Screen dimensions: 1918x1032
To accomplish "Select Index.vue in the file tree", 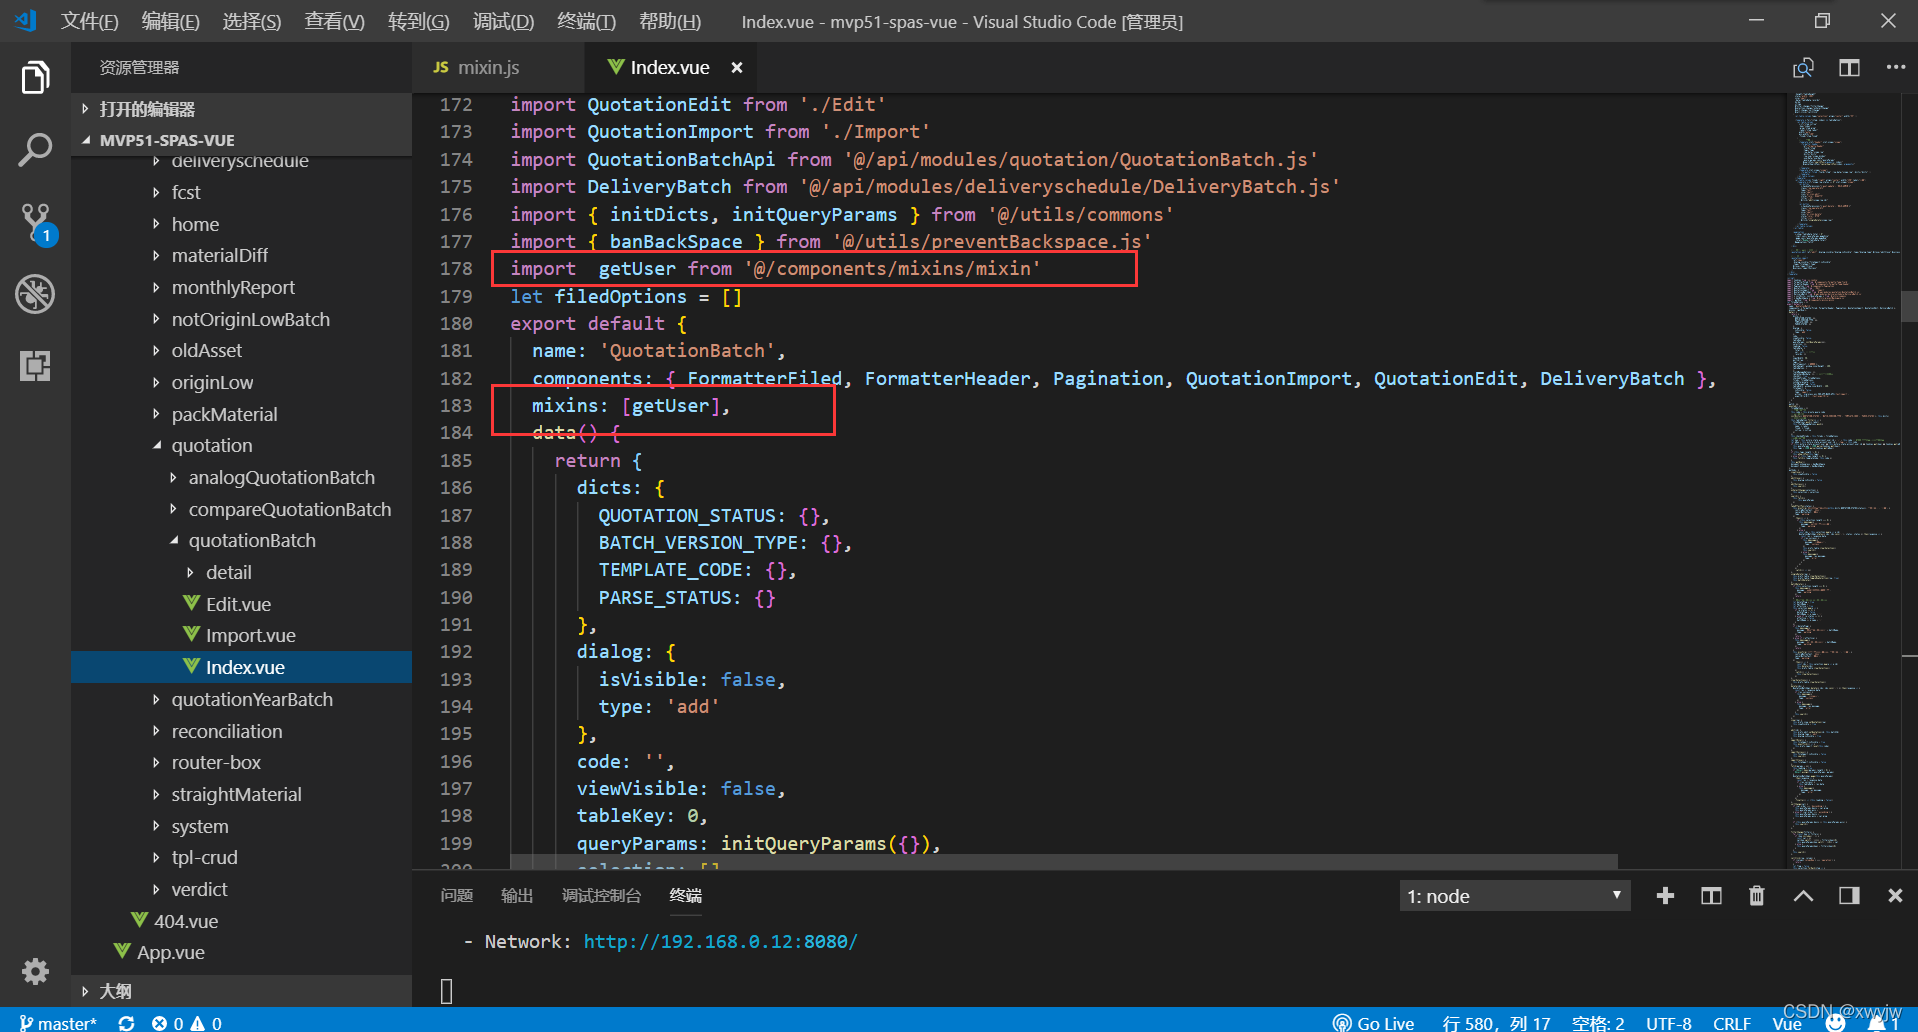I will click(241, 667).
